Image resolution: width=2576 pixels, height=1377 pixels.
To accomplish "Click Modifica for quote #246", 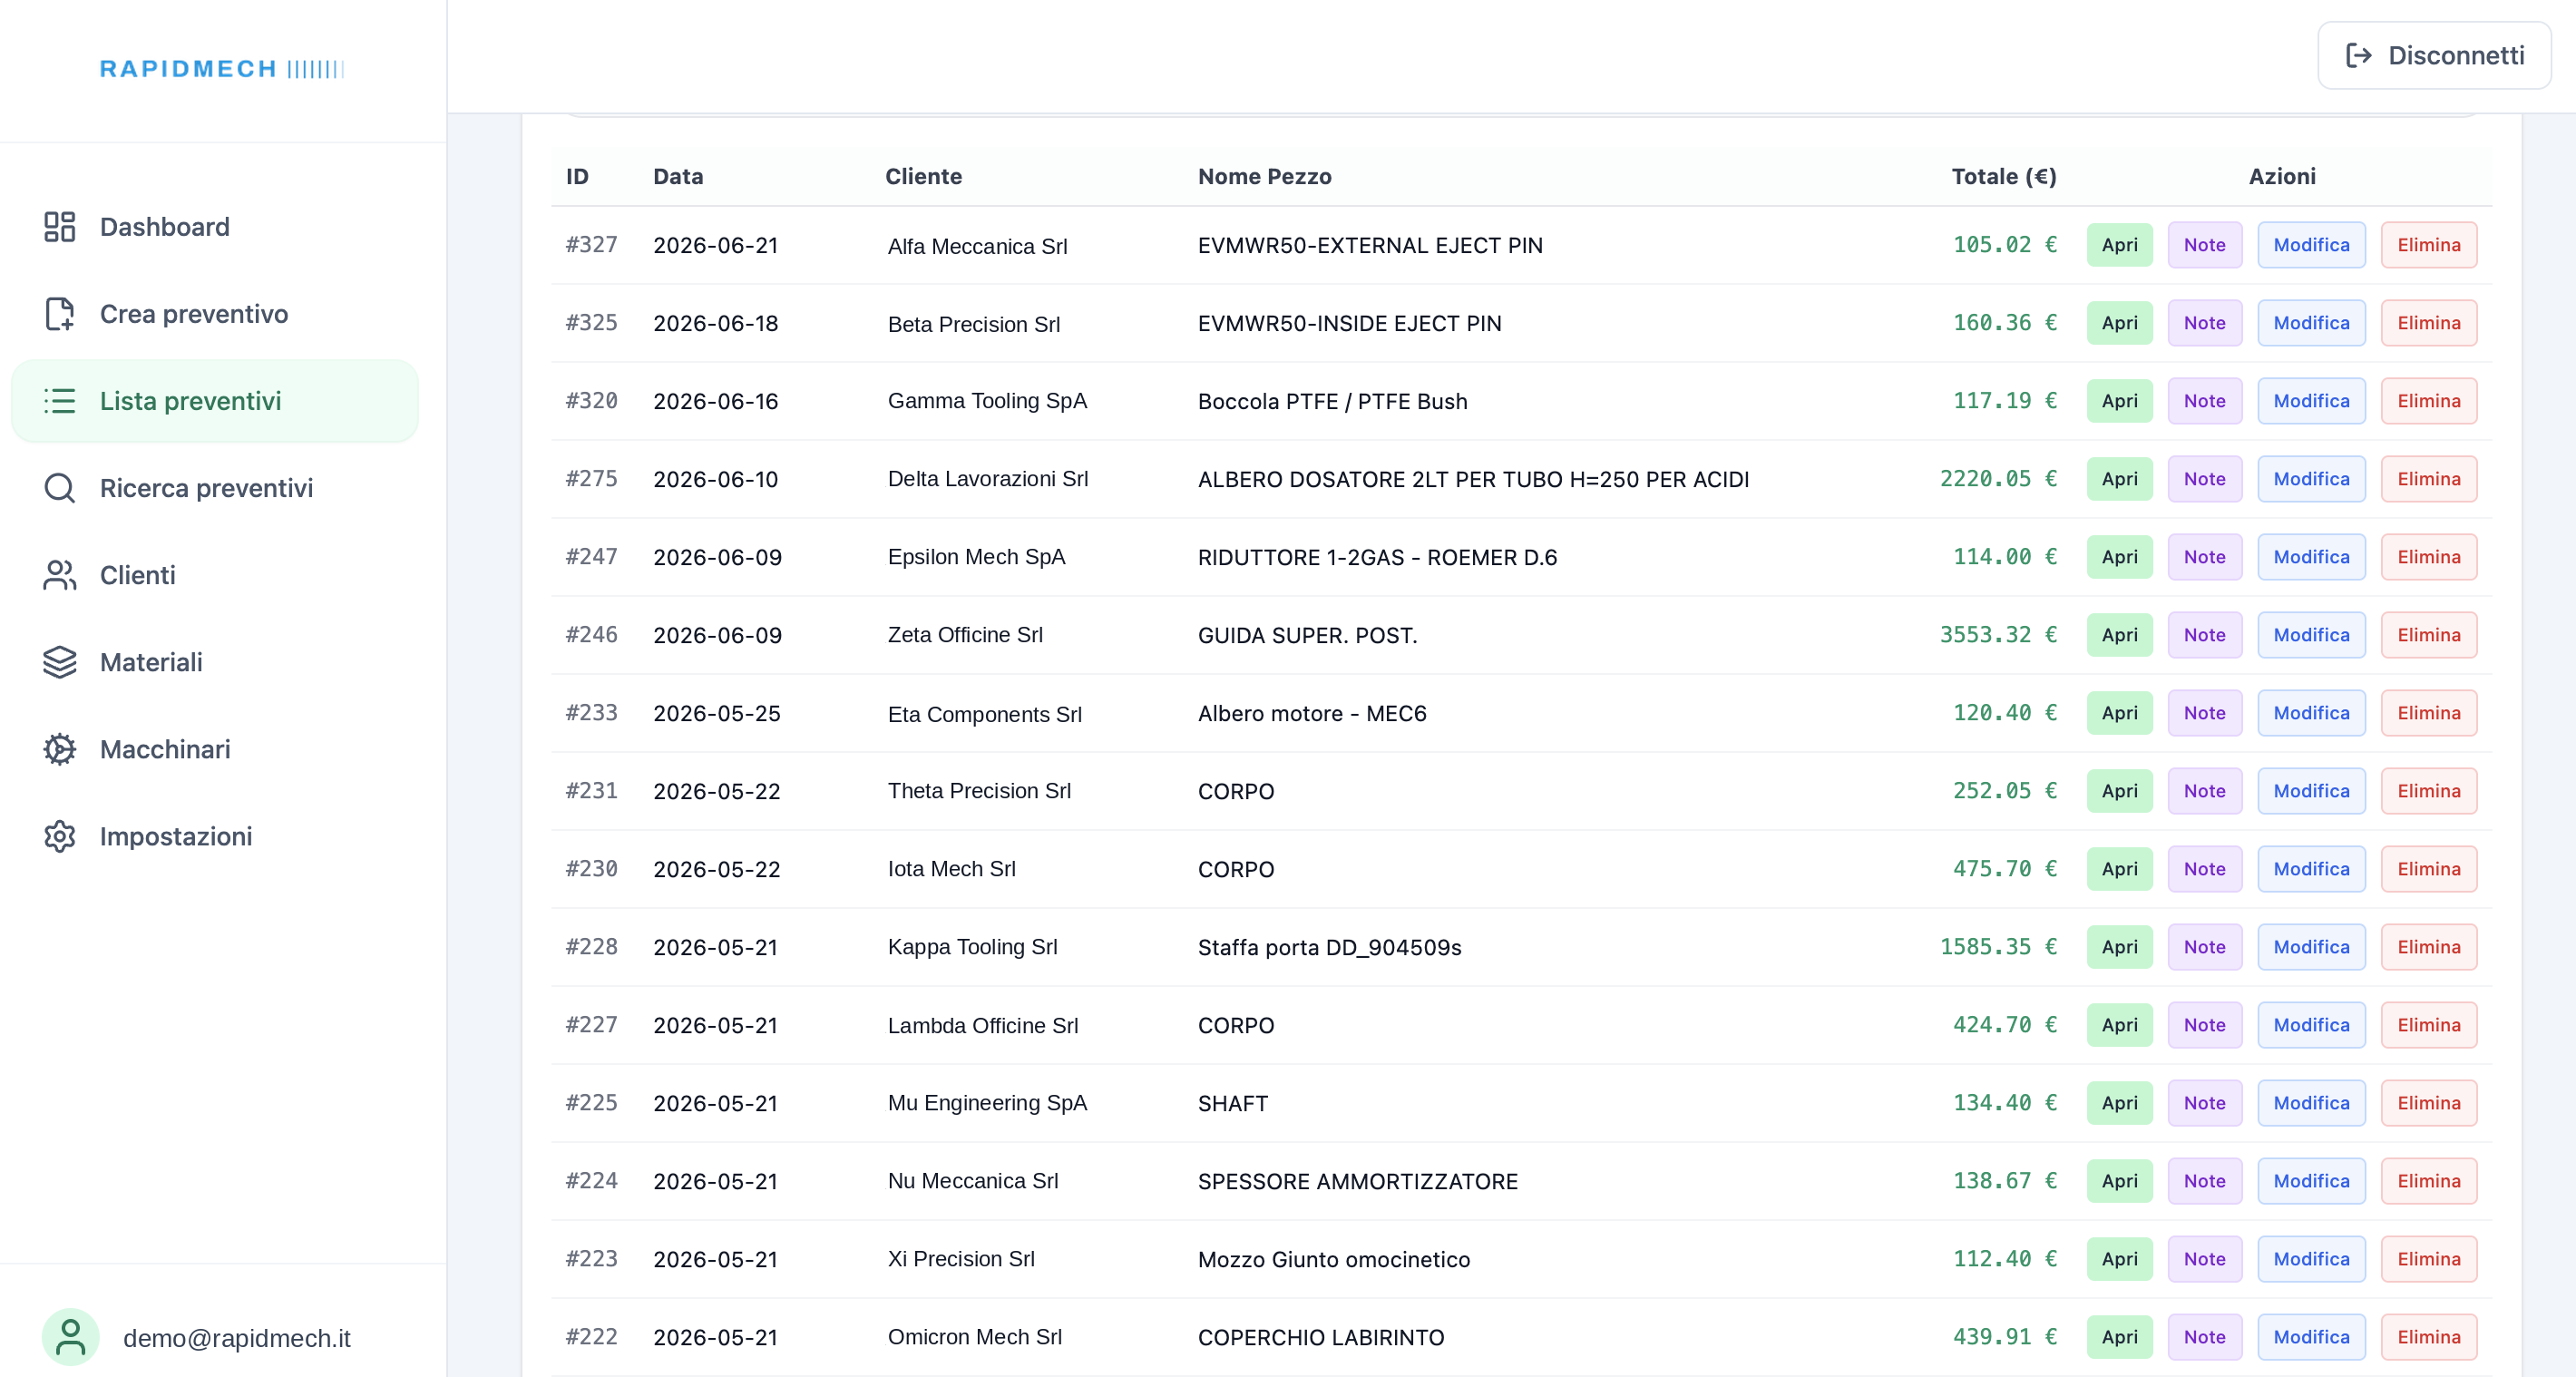I will coord(2311,635).
